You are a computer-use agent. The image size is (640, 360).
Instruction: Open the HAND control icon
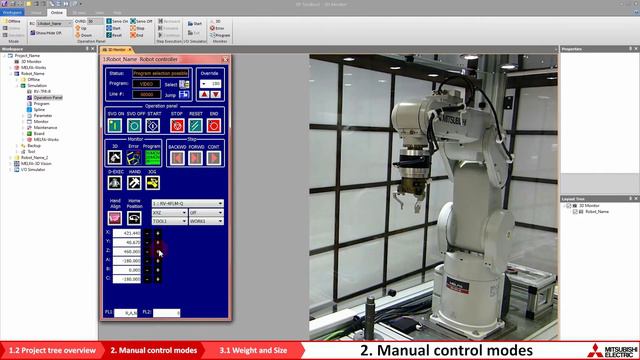pyautogui.click(x=134, y=183)
